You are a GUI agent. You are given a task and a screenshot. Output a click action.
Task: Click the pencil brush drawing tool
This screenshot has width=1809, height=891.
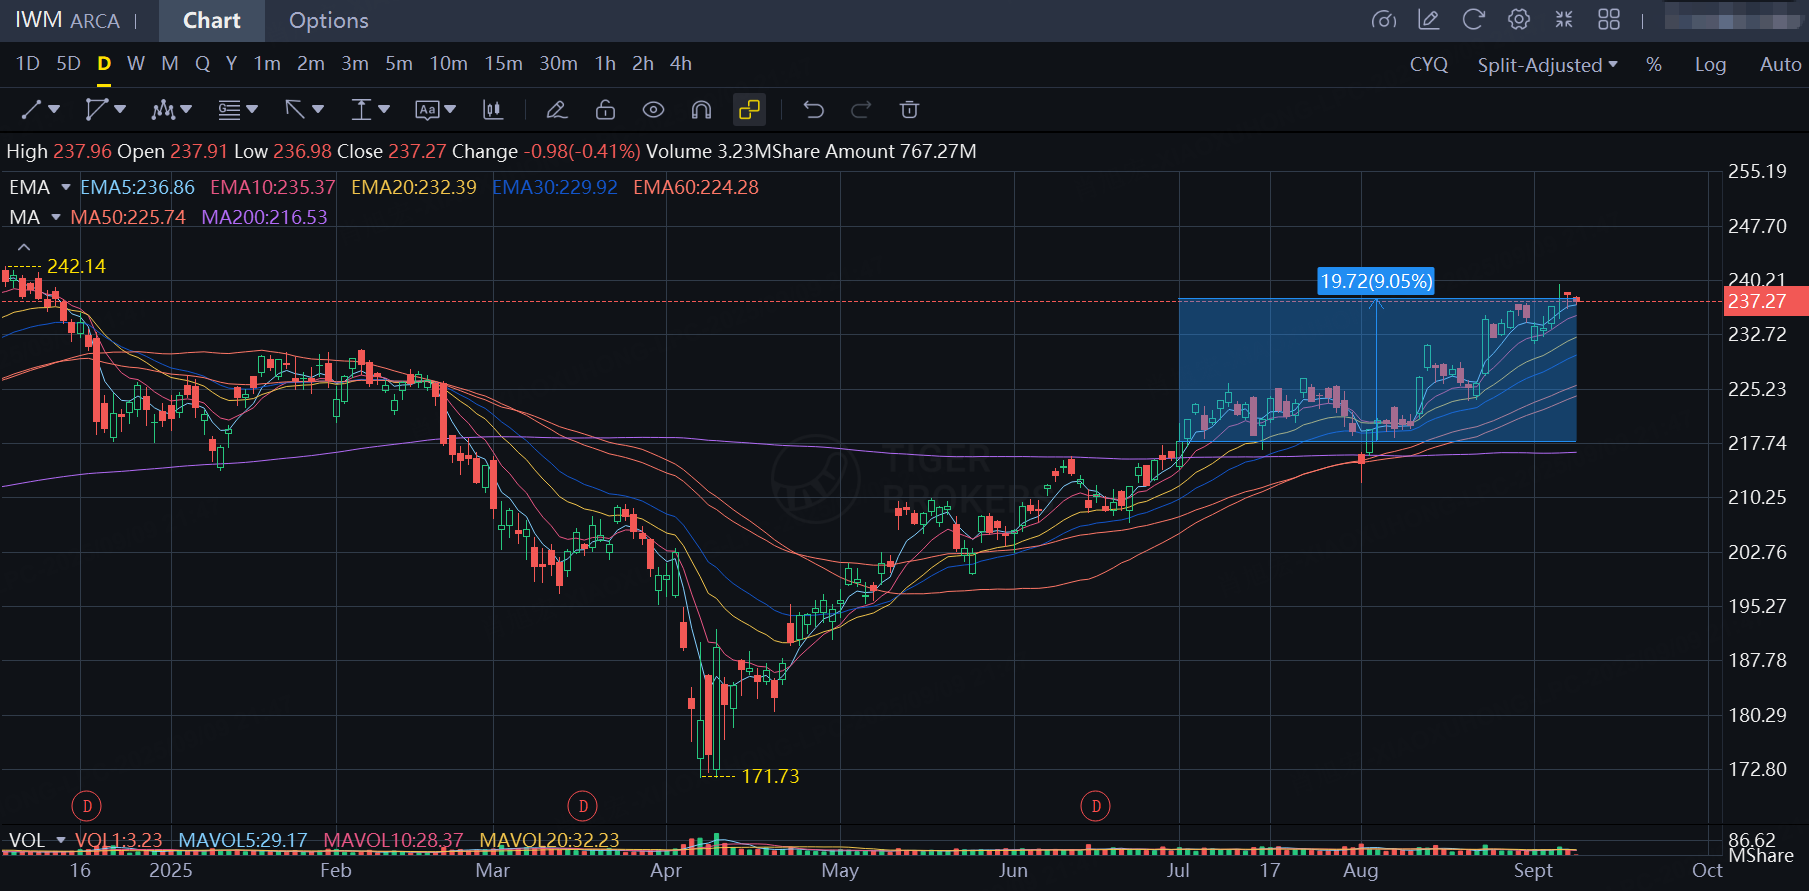click(557, 110)
